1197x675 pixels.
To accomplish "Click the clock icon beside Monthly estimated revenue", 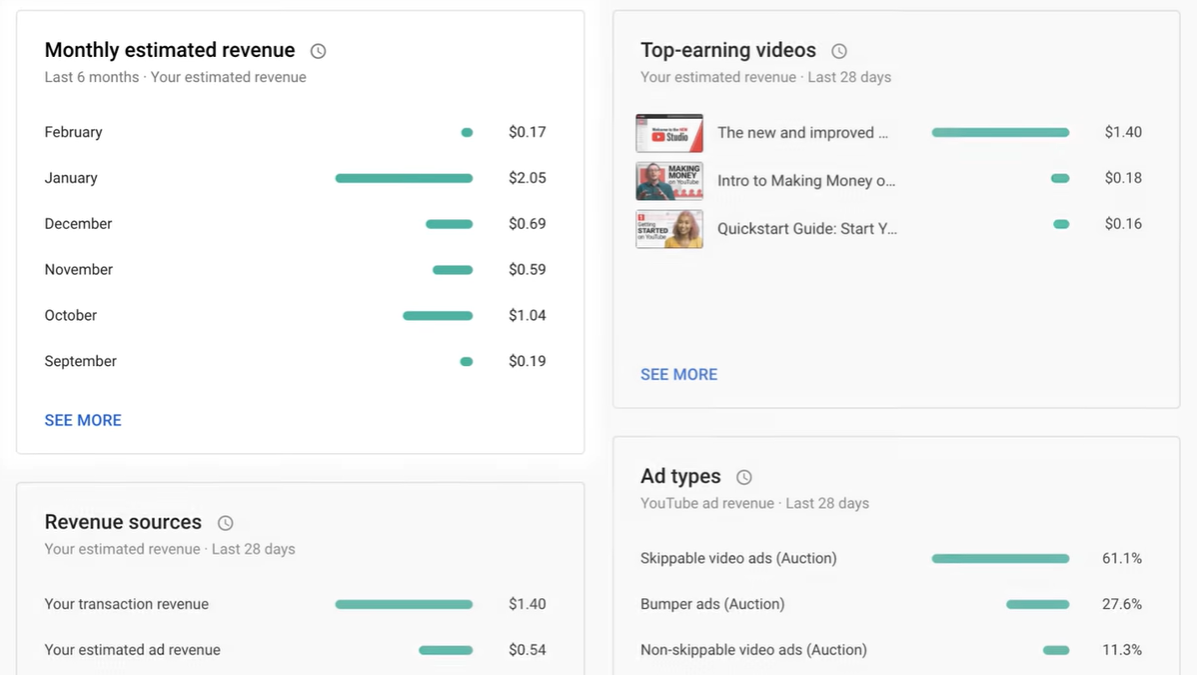I will tap(317, 50).
